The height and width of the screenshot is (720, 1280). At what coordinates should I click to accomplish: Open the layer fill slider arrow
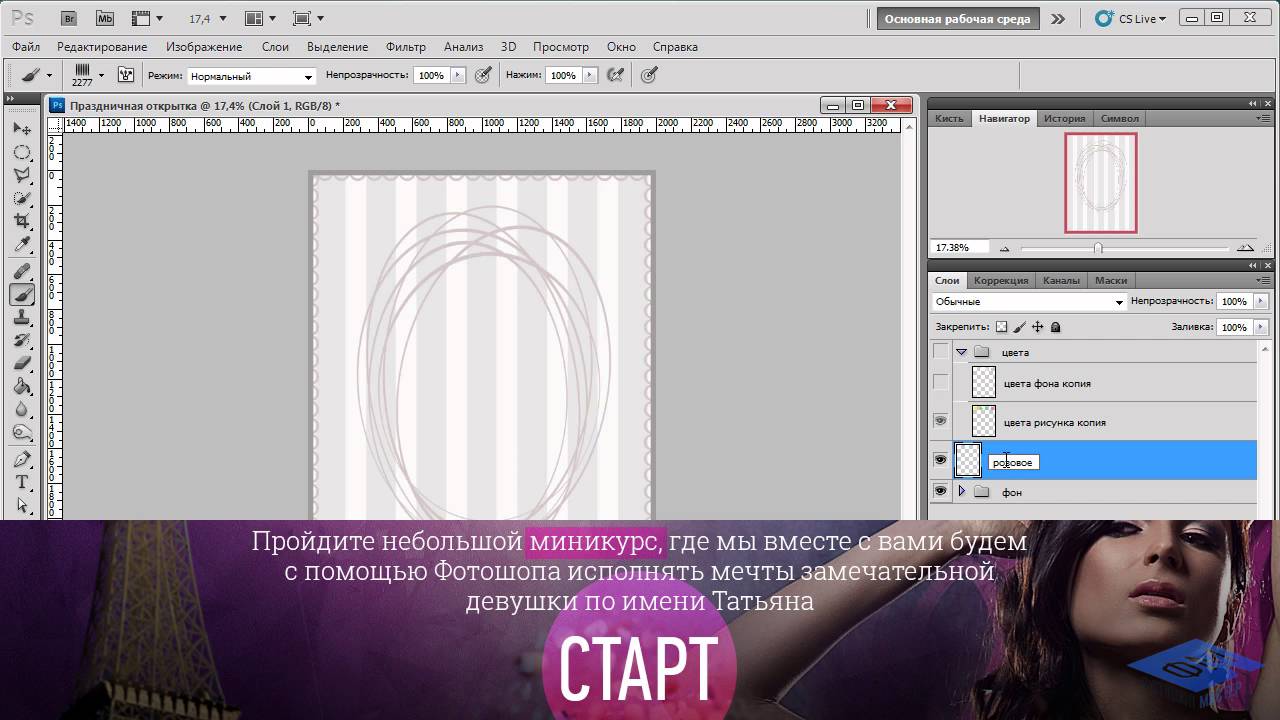tap(1260, 327)
